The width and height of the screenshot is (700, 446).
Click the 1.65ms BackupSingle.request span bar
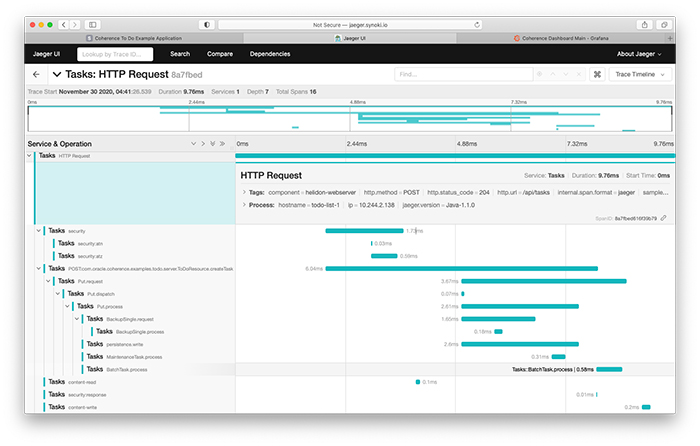tap(498, 319)
